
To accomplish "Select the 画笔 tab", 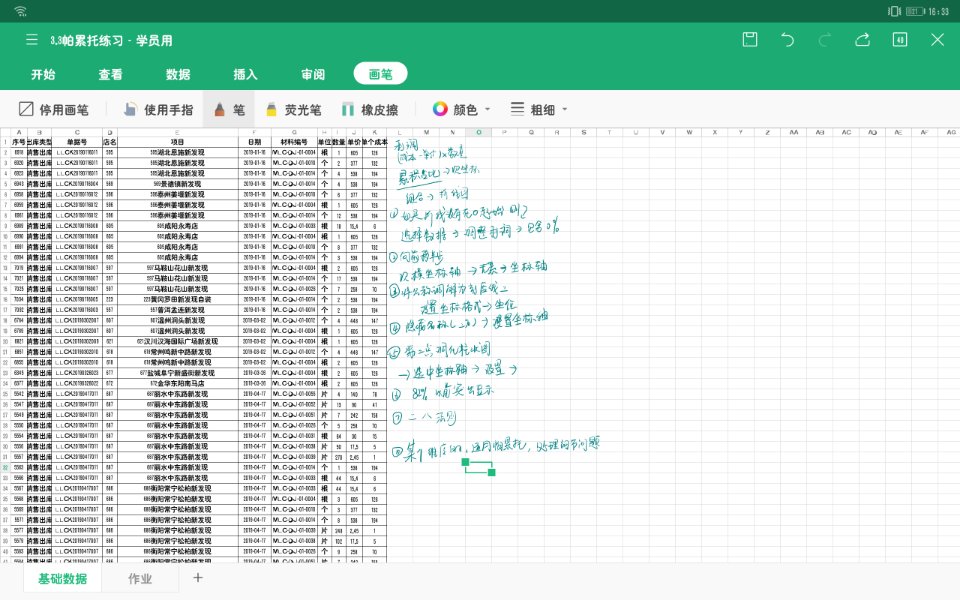I will 380,74.
